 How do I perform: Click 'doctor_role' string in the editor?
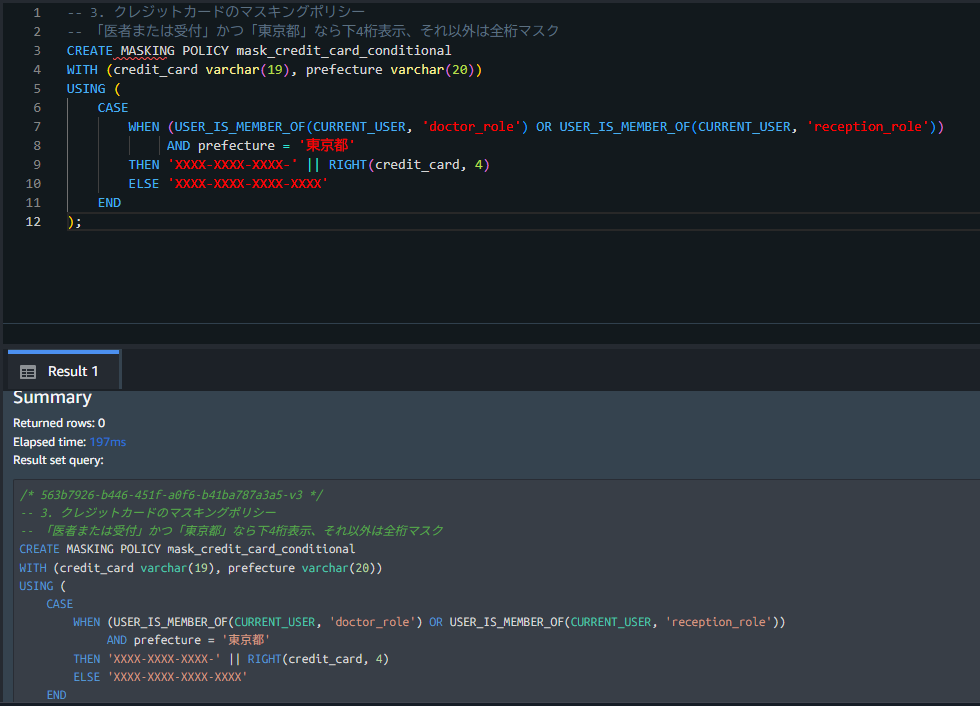coord(471,127)
